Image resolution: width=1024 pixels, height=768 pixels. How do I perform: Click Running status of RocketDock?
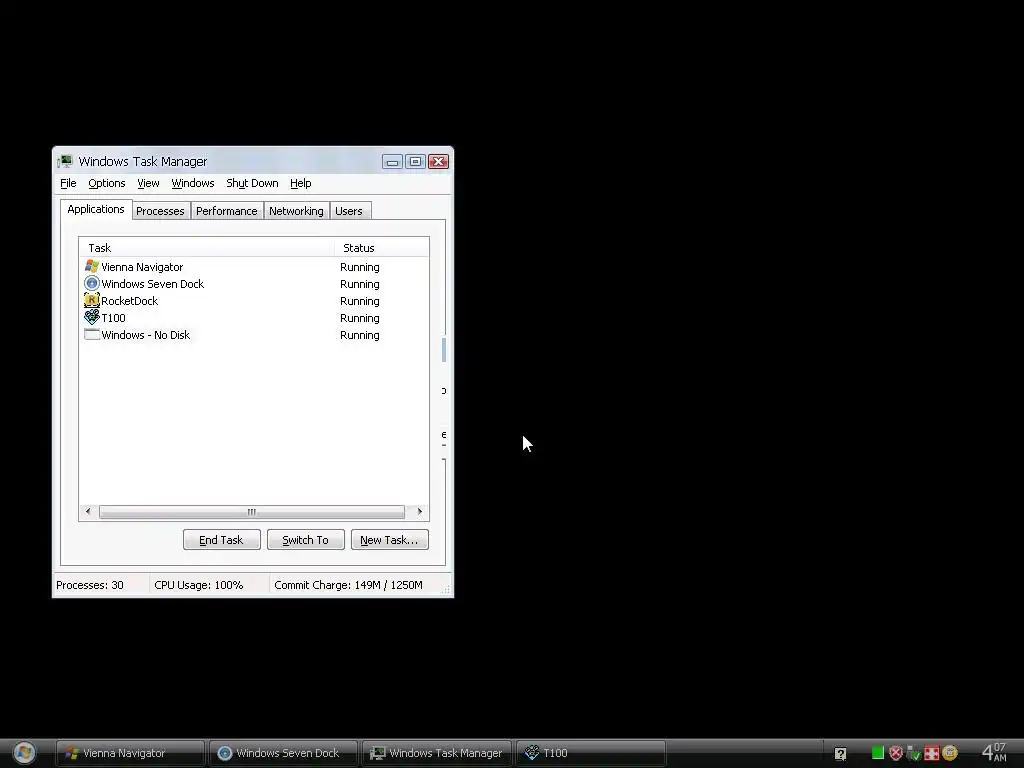pos(360,301)
